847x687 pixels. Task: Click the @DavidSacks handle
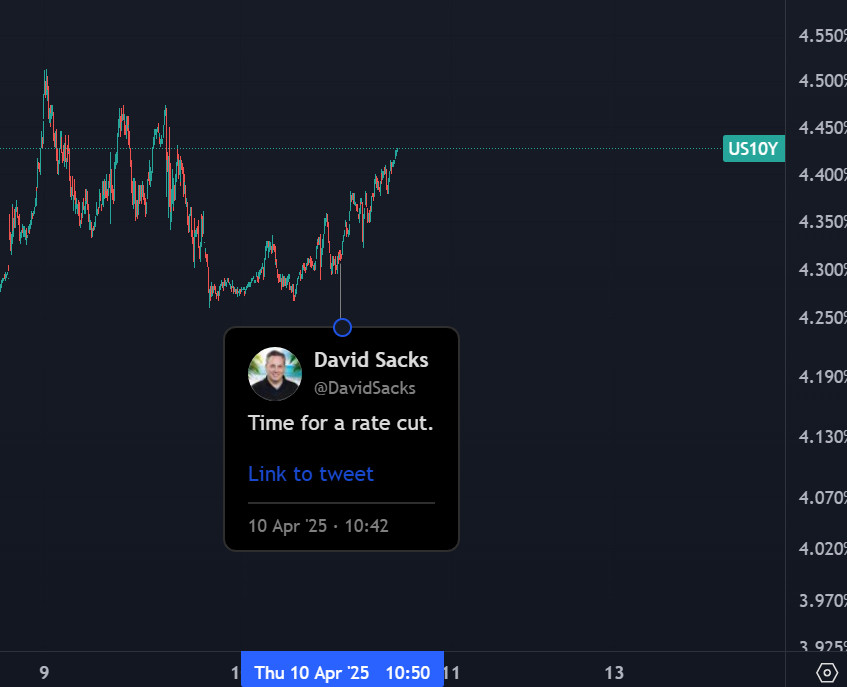[x=365, y=388]
